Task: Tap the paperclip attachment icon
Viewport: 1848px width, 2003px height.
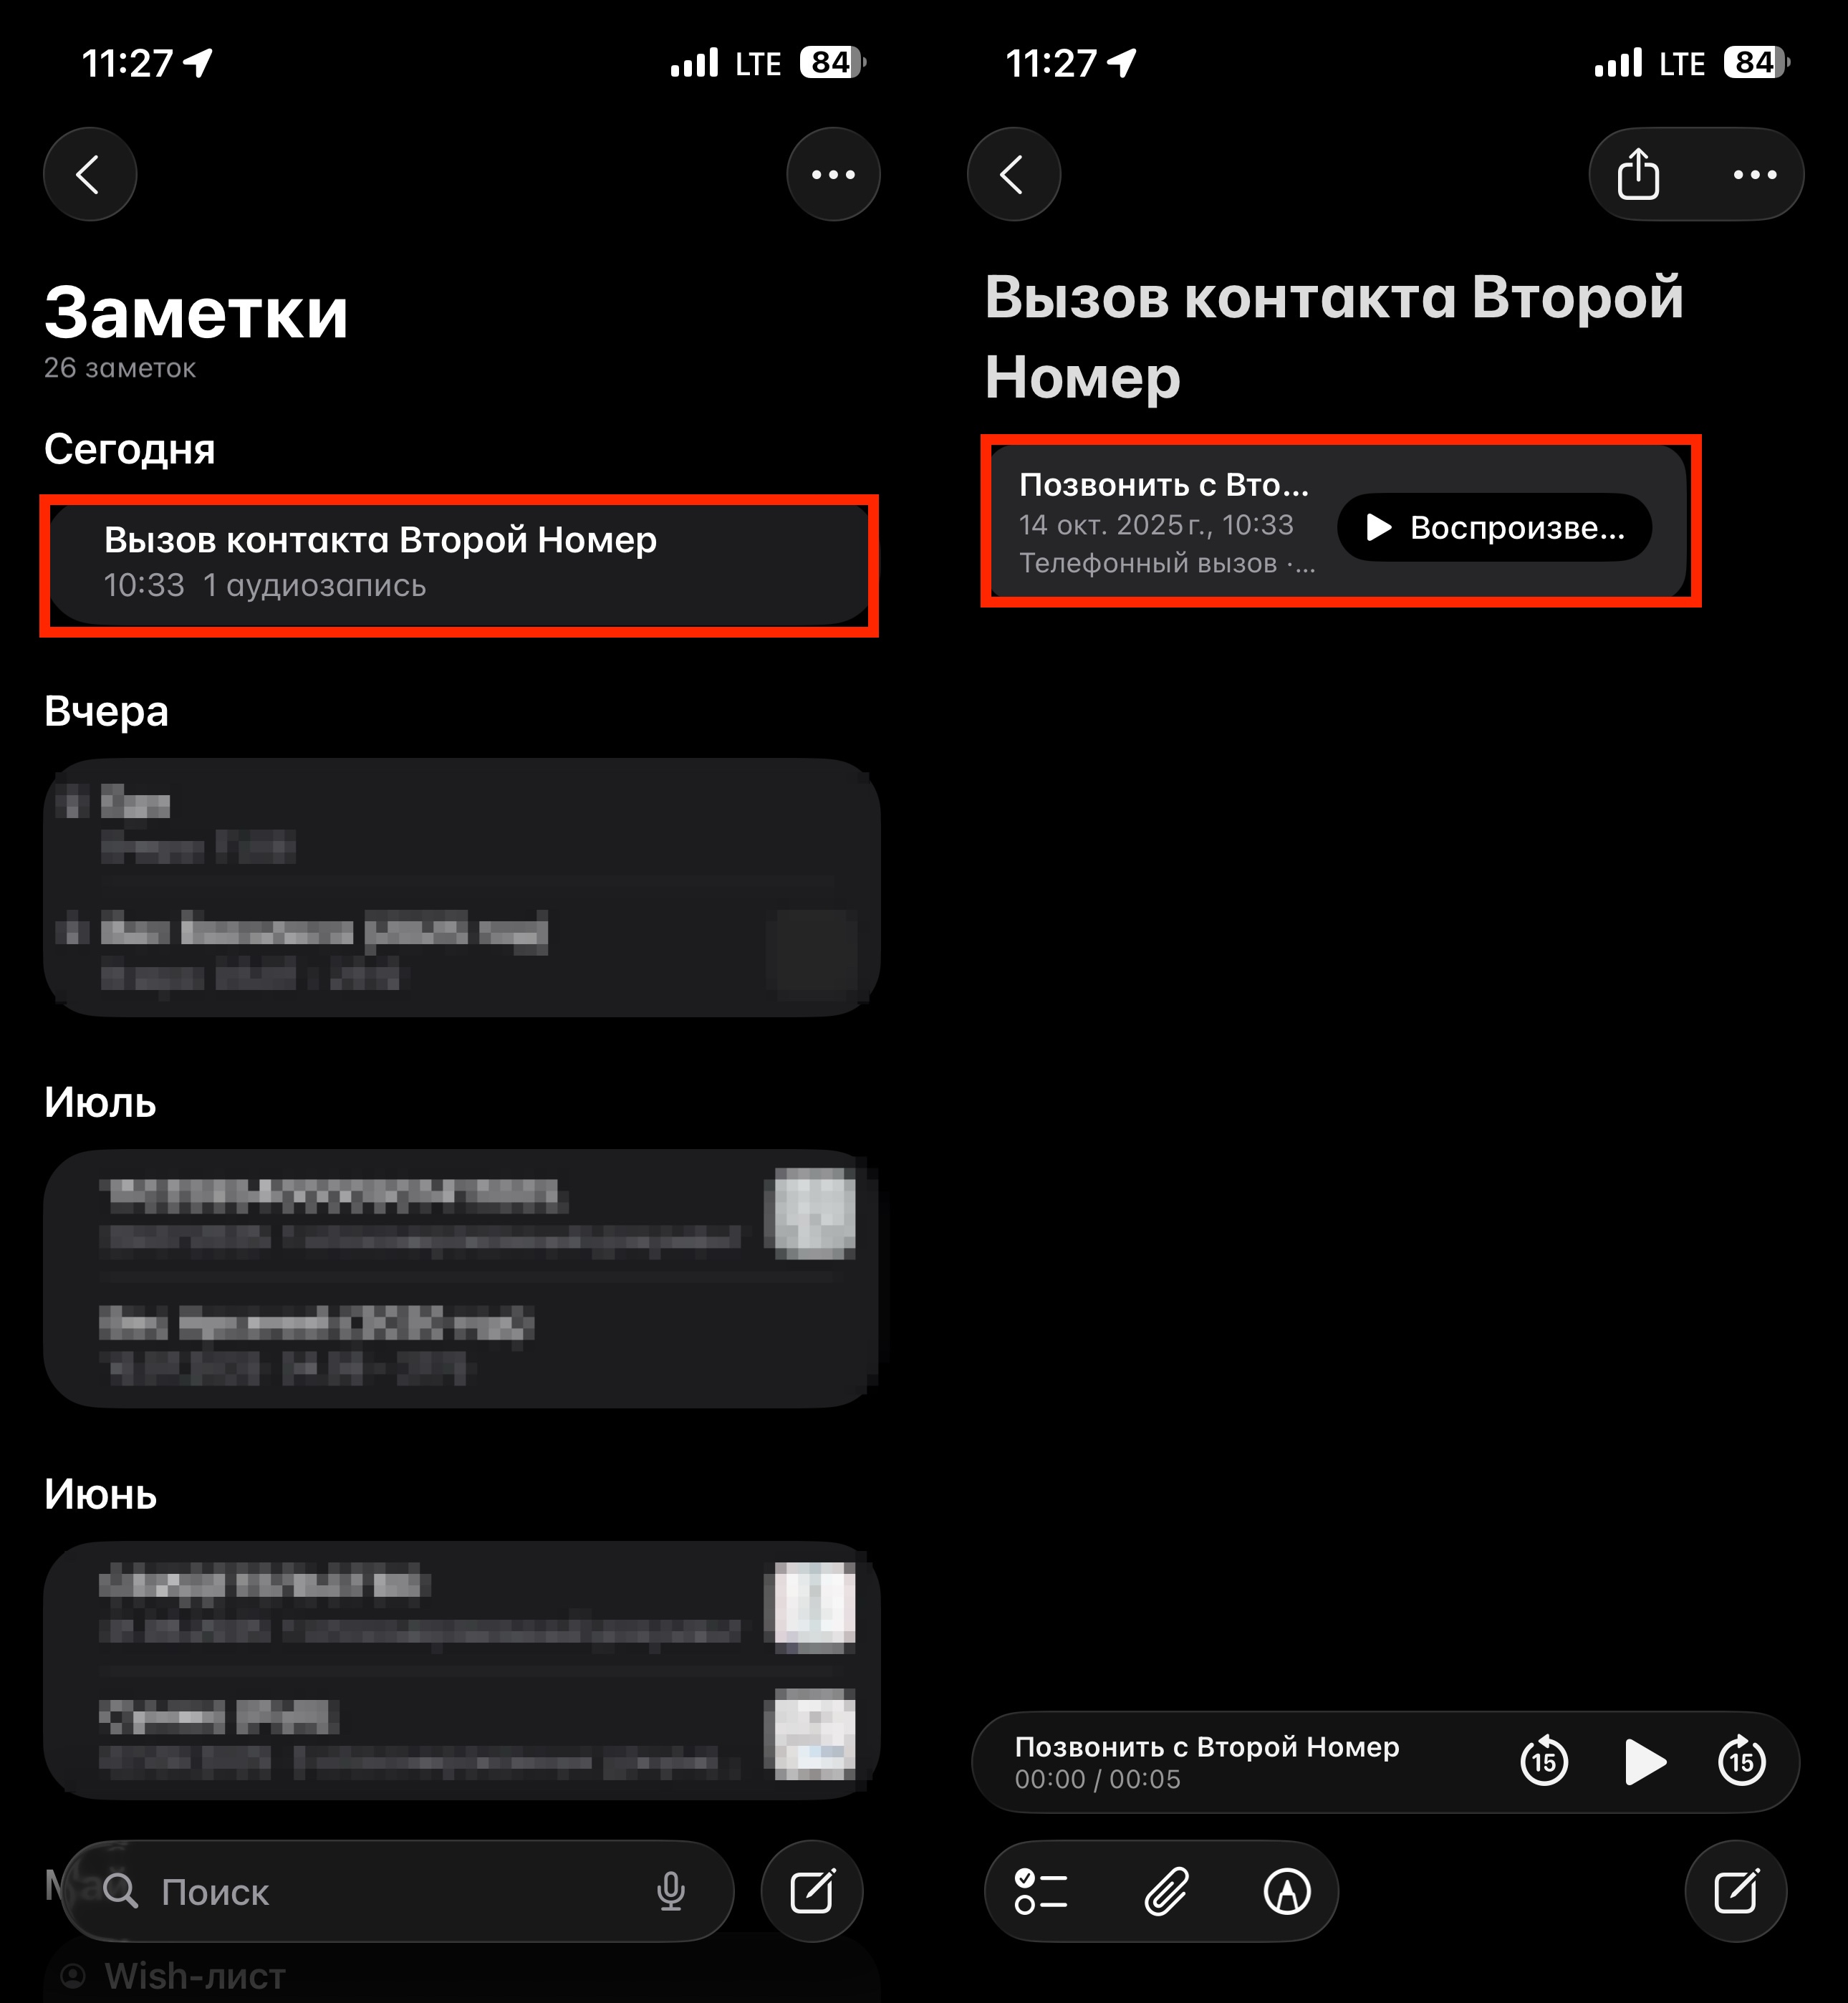Action: [x=1166, y=1891]
